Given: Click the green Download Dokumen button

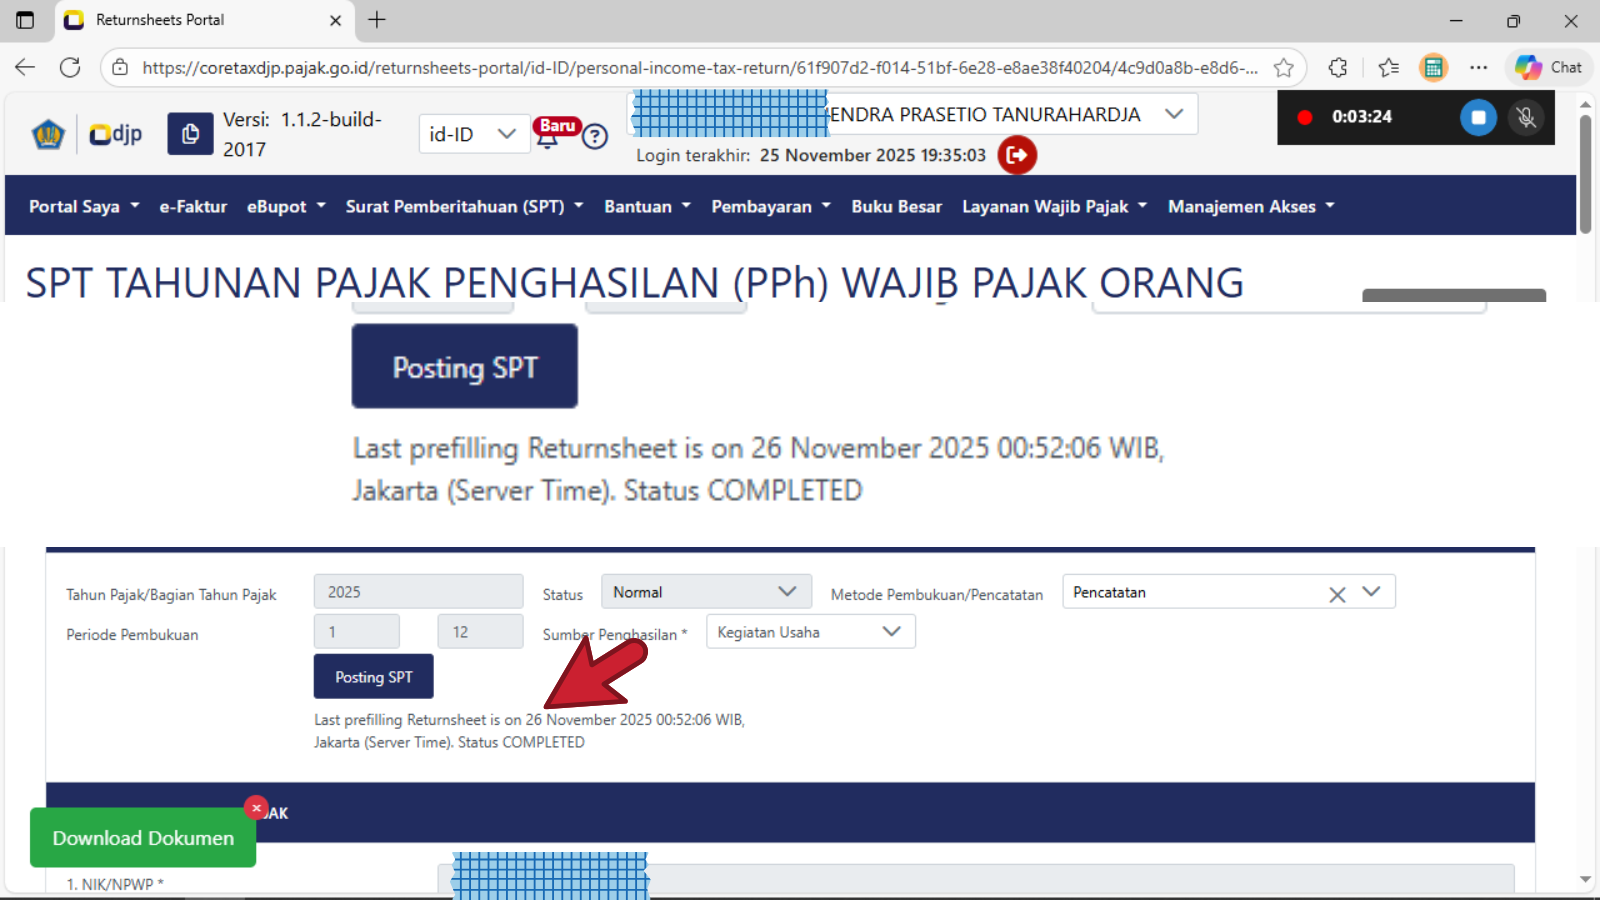Looking at the screenshot, I should tap(143, 838).
